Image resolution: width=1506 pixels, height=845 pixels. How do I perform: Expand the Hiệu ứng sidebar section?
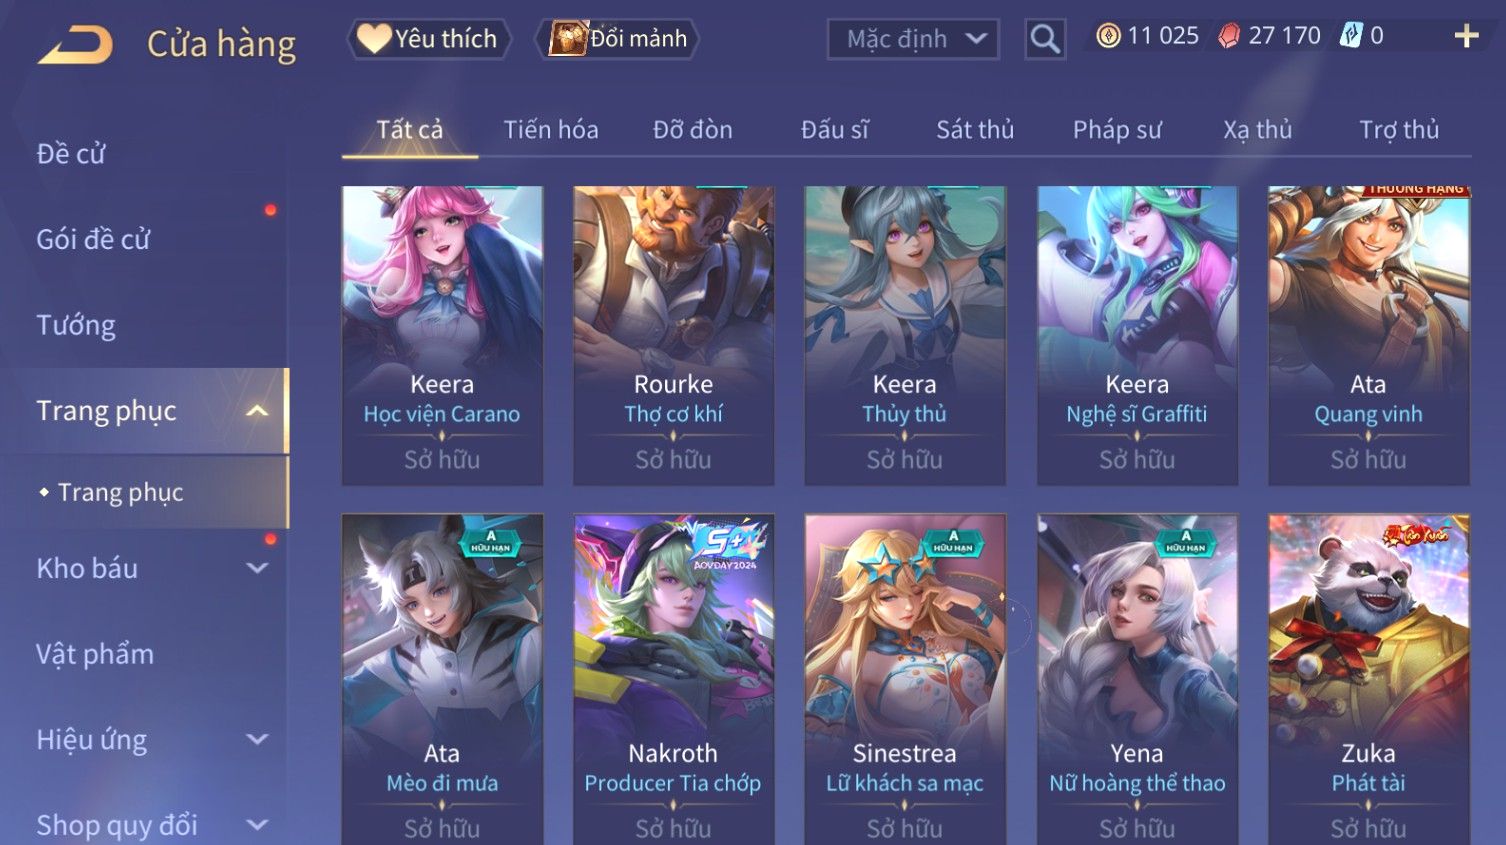[x=257, y=739]
